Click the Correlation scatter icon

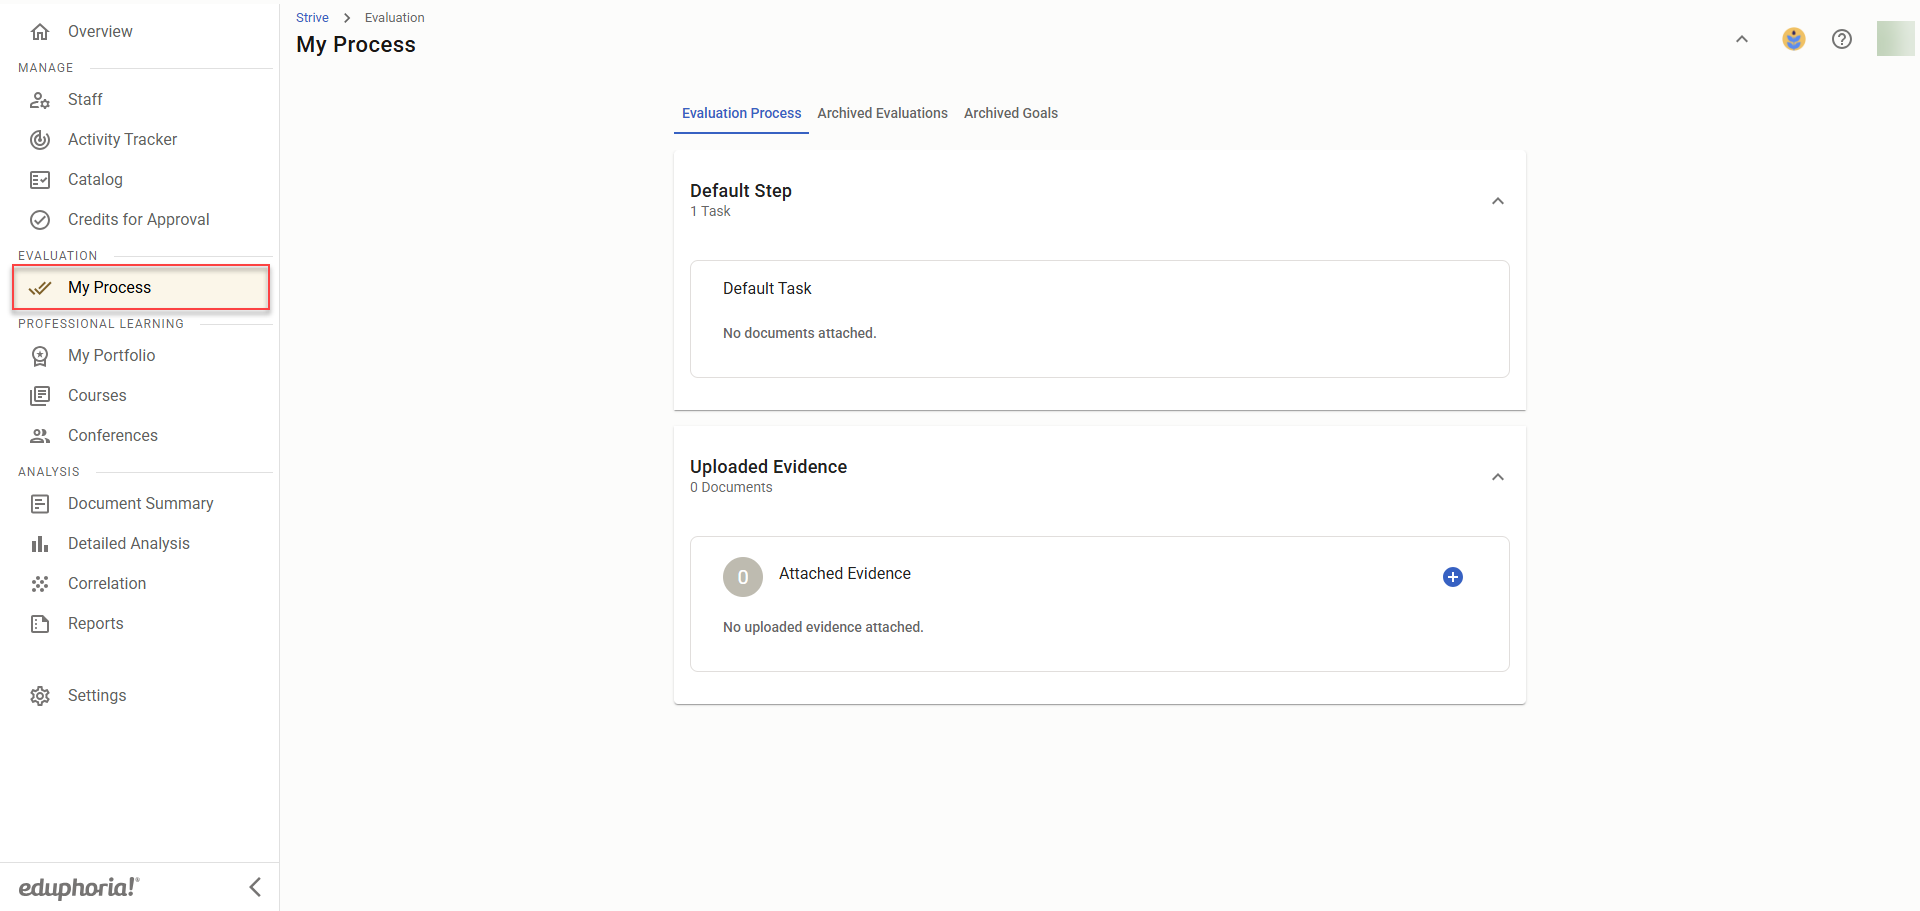tap(40, 584)
